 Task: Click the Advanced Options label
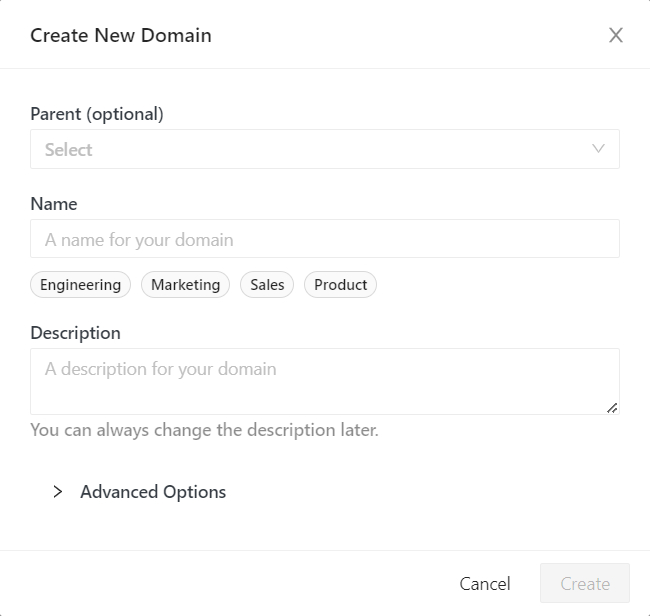(153, 492)
